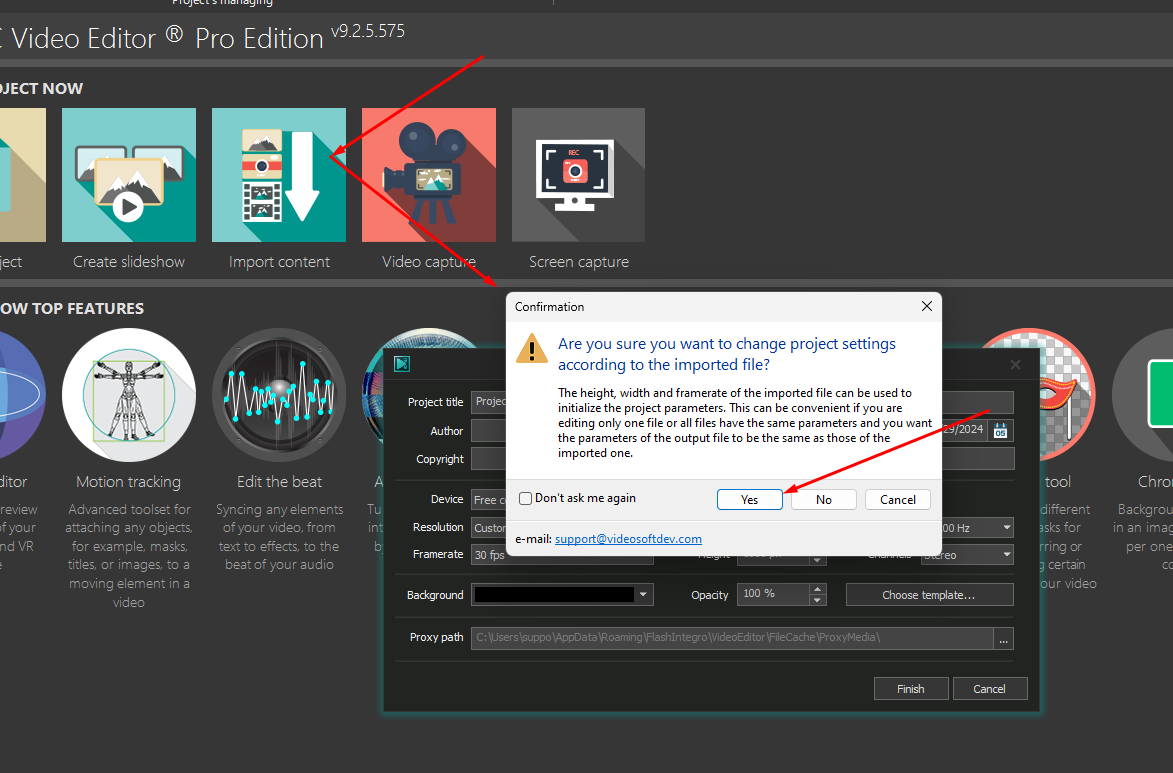The width and height of the screenshot is (1173, 773).
Task: Click into the Opacity value field
Action: tap(773, 594)
